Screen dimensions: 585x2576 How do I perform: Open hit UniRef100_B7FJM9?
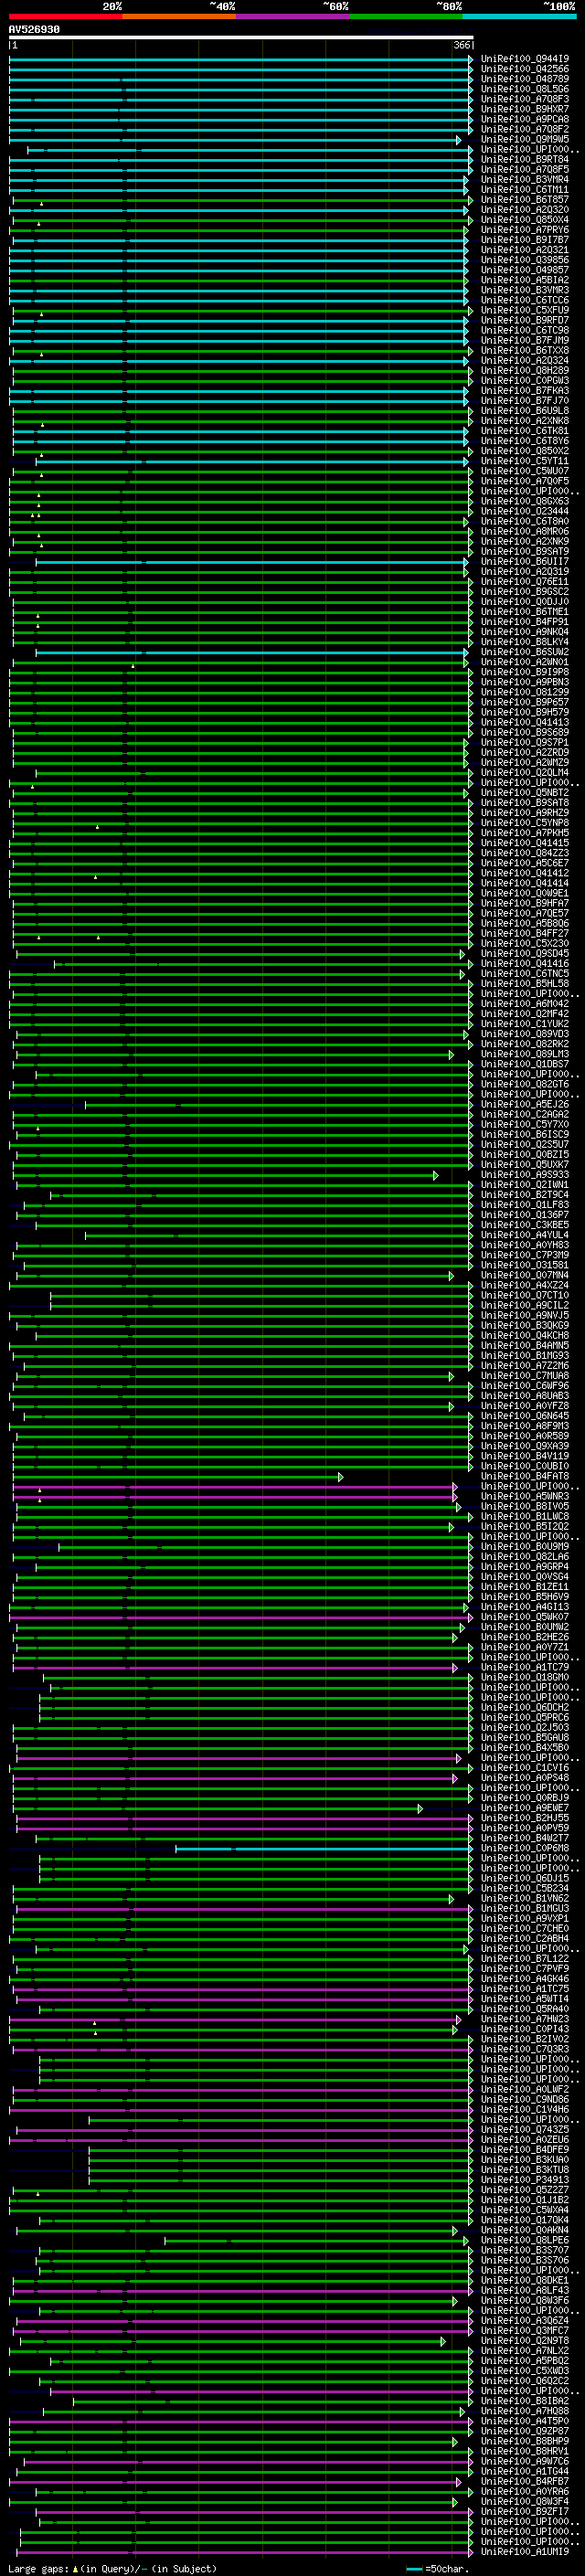tap(525, 340)
